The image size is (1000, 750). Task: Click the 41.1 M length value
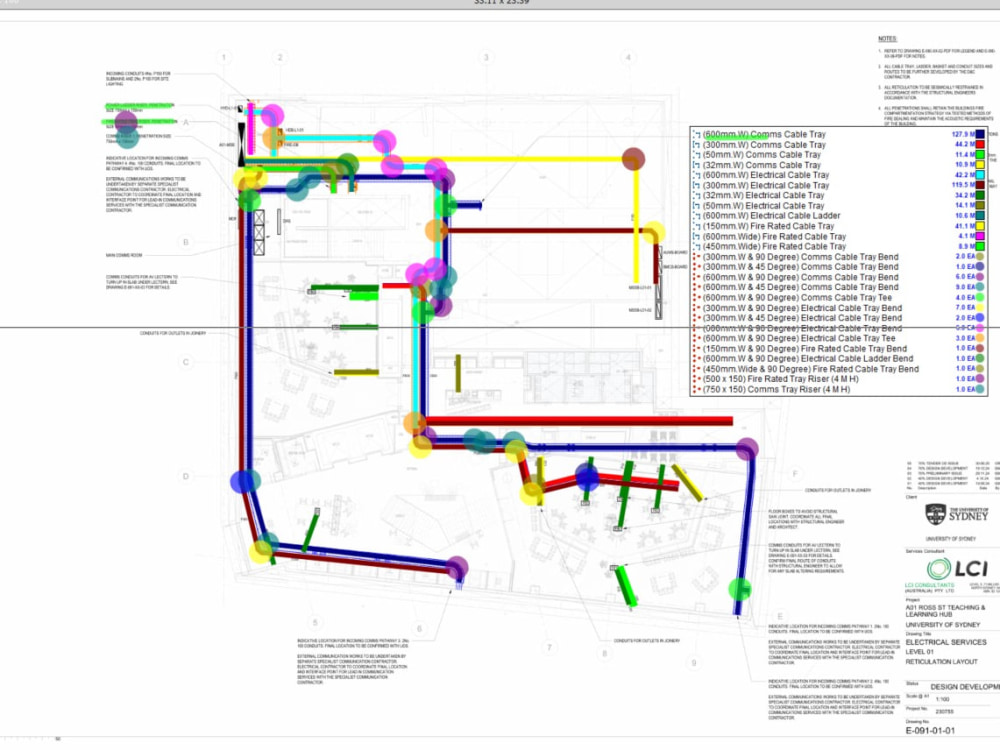point(964,226)
